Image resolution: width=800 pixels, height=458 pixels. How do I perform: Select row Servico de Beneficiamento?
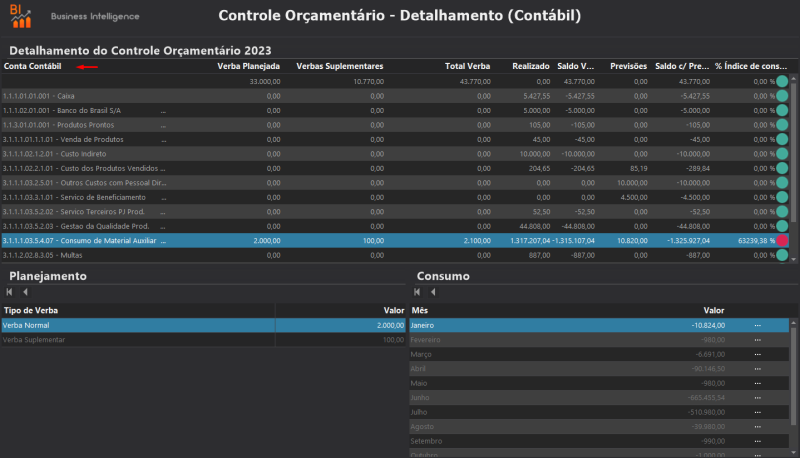point(395,197)
